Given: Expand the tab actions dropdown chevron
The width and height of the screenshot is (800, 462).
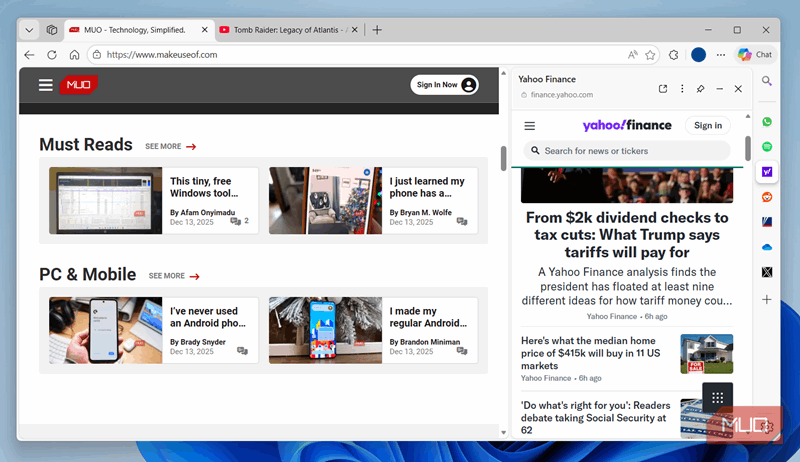Looking at the screenshot, I should [29, 30].
